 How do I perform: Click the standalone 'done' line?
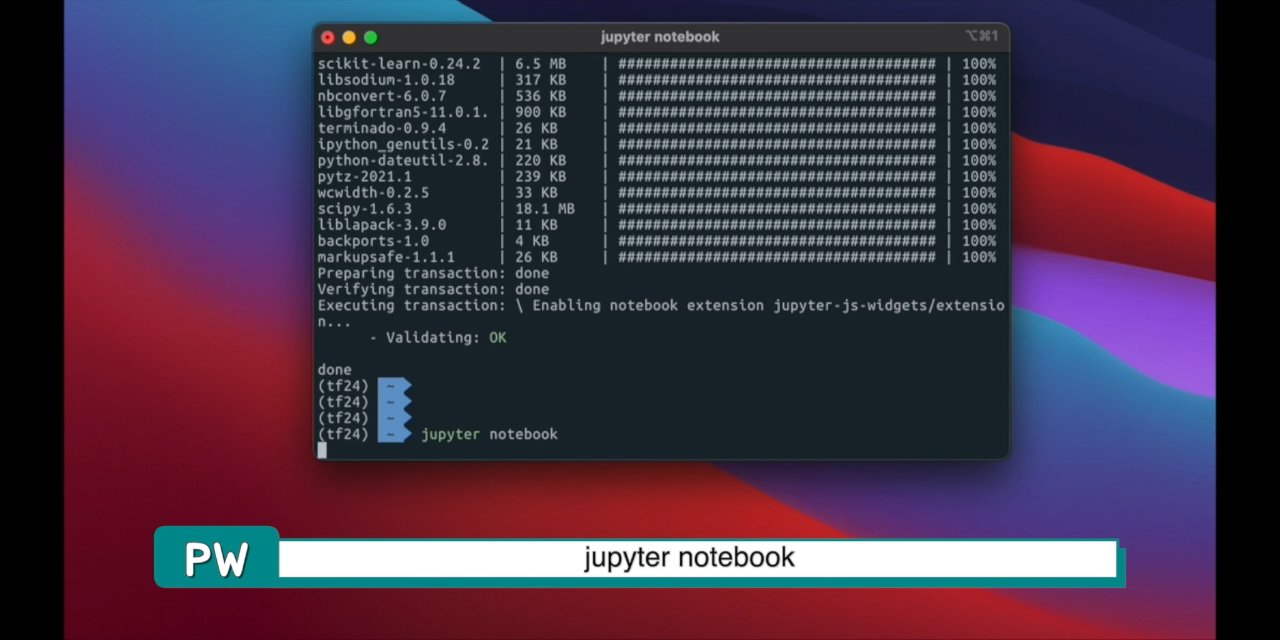tap(335, 370)
